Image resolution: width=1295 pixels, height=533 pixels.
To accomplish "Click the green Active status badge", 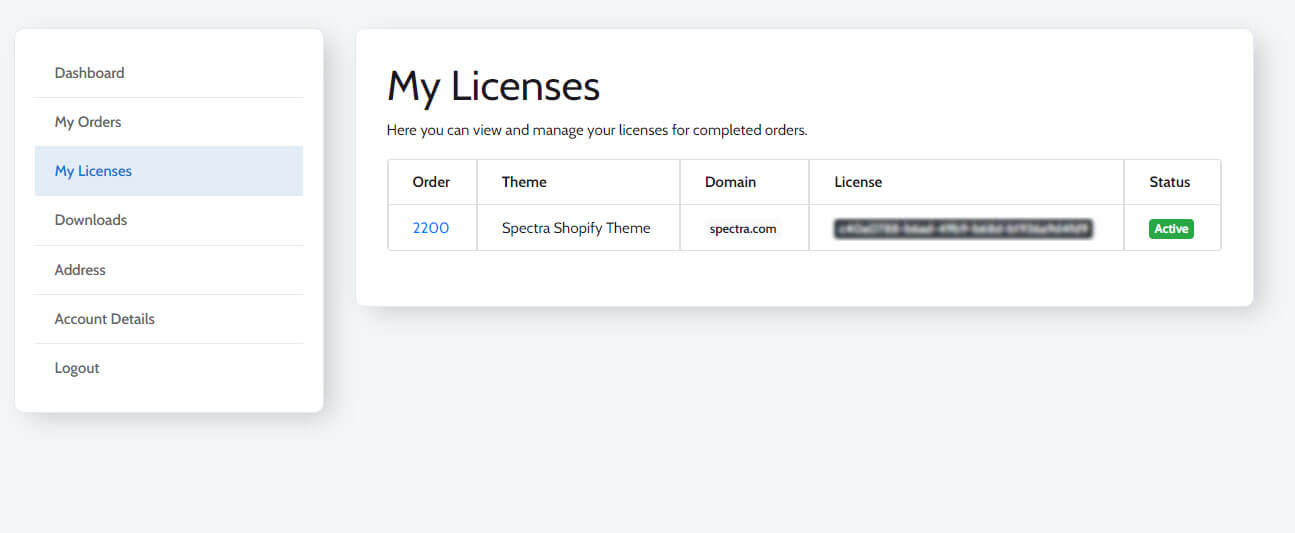I will coord(1171,229).
